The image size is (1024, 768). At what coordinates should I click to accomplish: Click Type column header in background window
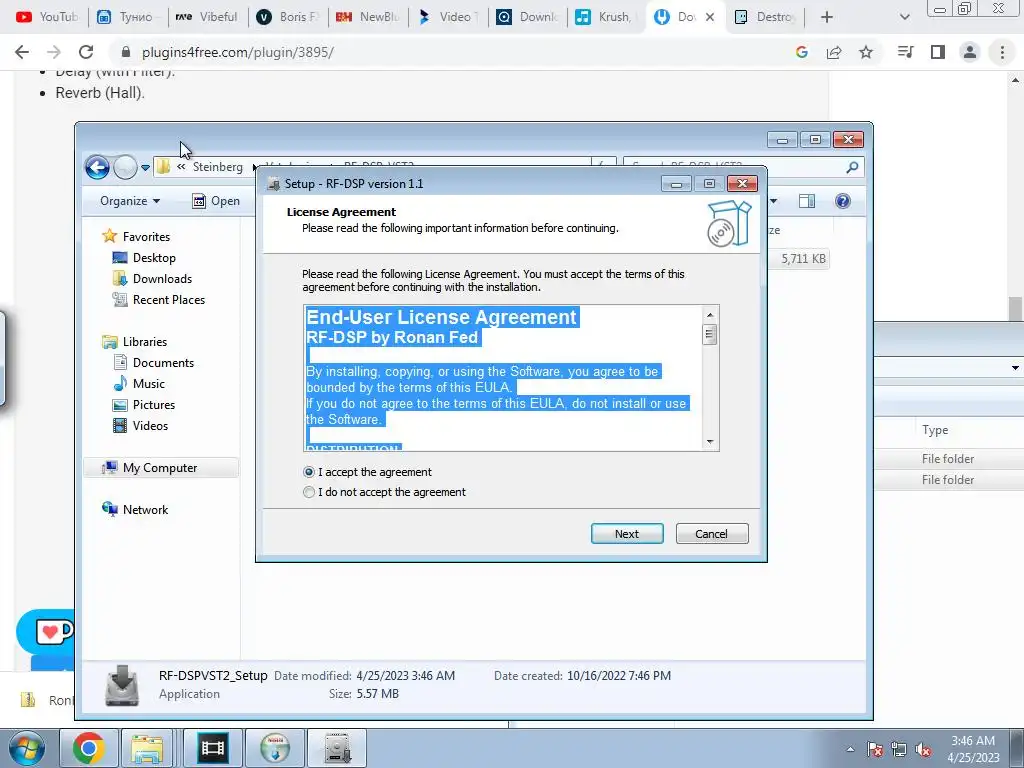[935, 430]
